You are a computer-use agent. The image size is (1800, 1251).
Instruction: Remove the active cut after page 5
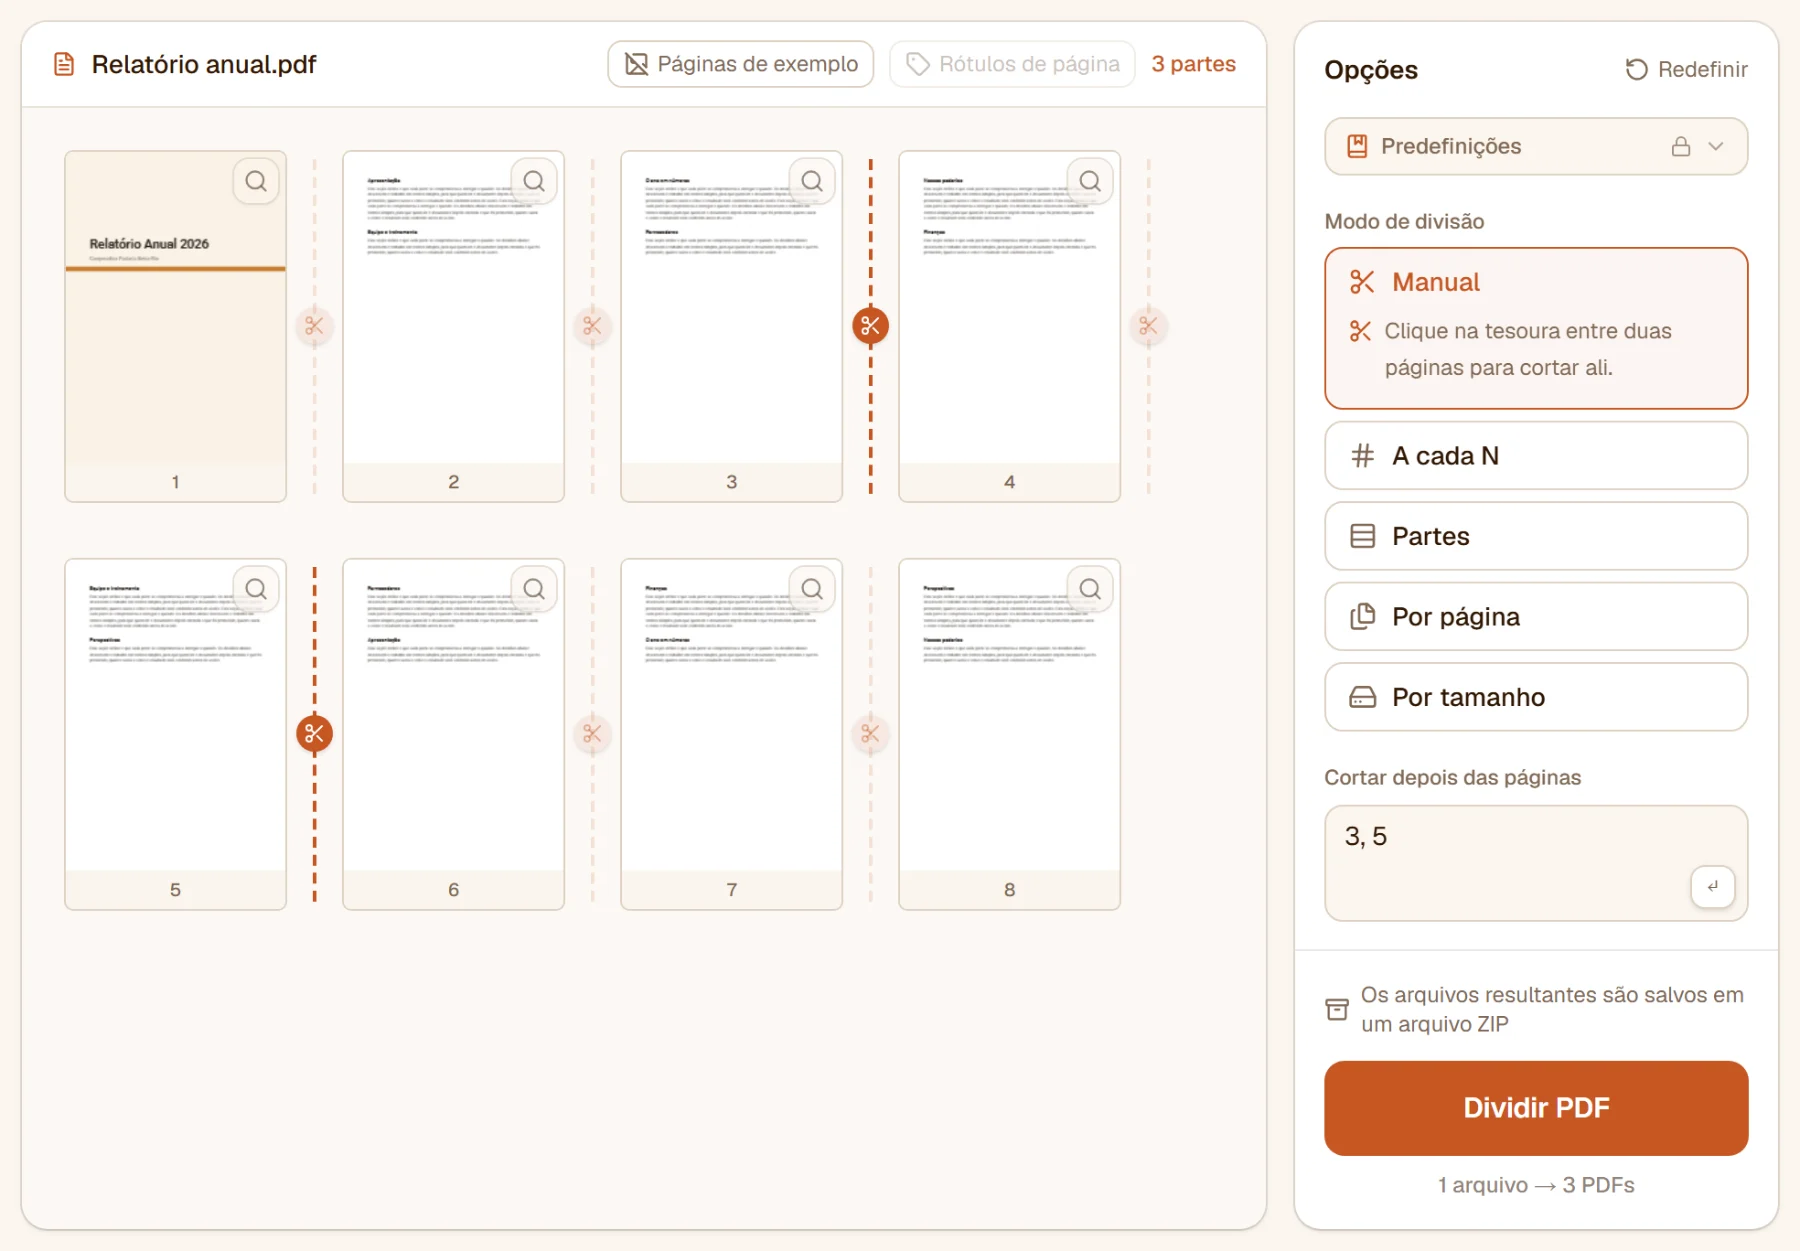tap(314, 734)
